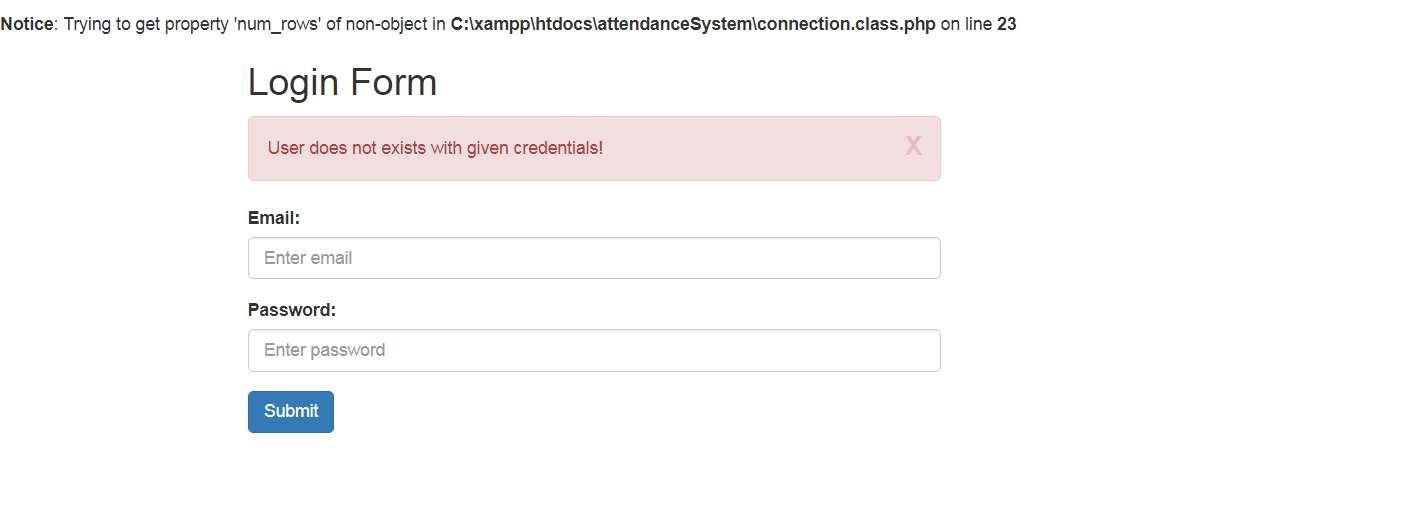This screenshot has height=528, width=1410.
Task: Click the bold Notice word
Action: (x=27, y=24)
